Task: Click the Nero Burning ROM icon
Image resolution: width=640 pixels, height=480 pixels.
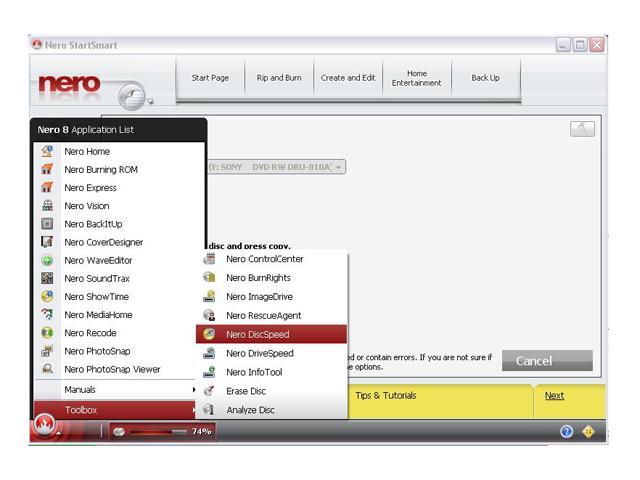Action: pos(47,169)
